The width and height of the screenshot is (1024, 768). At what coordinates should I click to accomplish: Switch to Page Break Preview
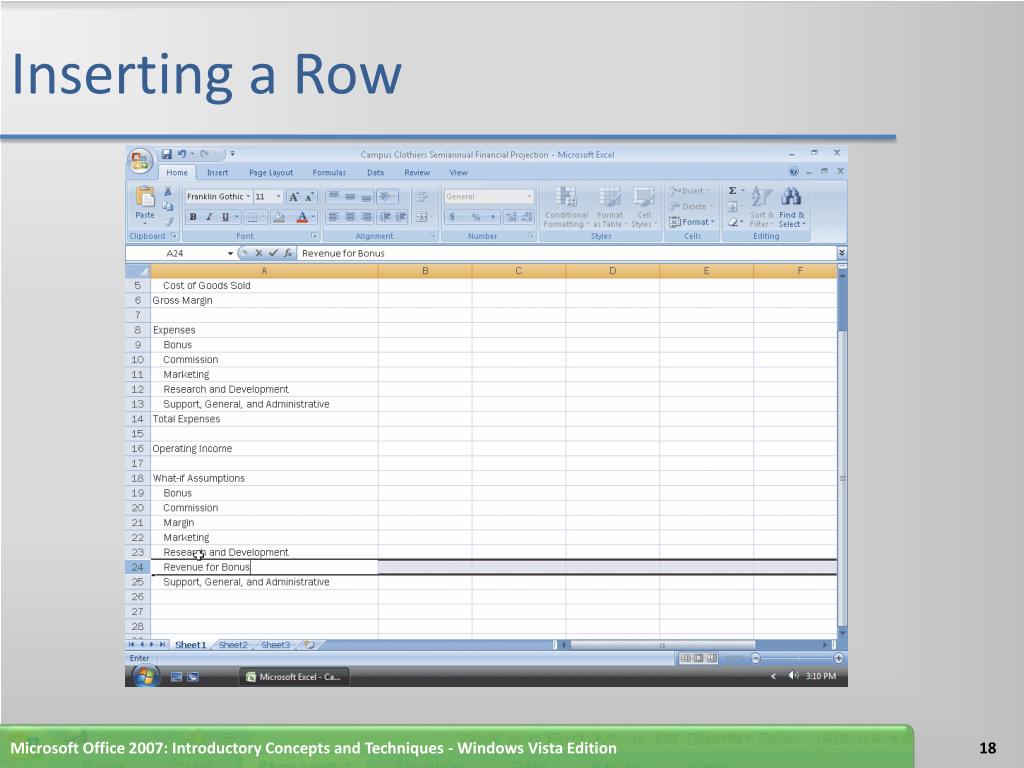click(711, 658)
